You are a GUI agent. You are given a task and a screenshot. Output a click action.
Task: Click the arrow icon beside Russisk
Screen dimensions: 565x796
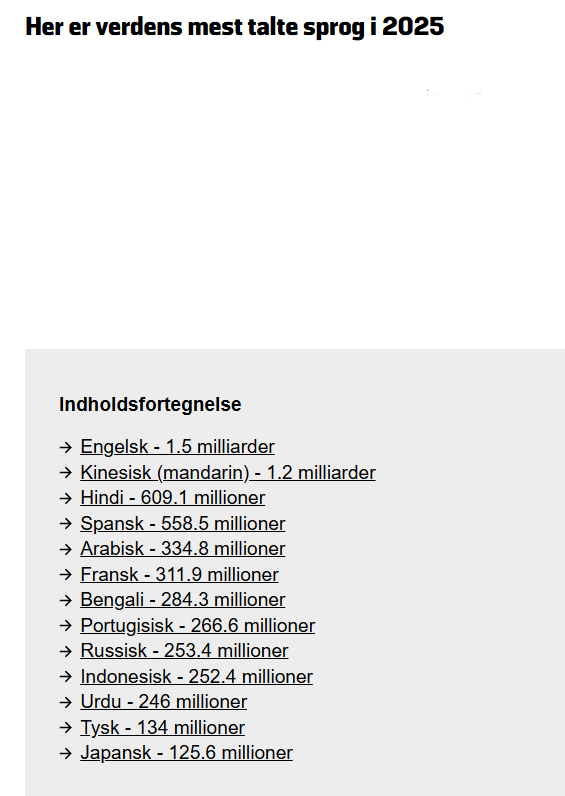66,651
